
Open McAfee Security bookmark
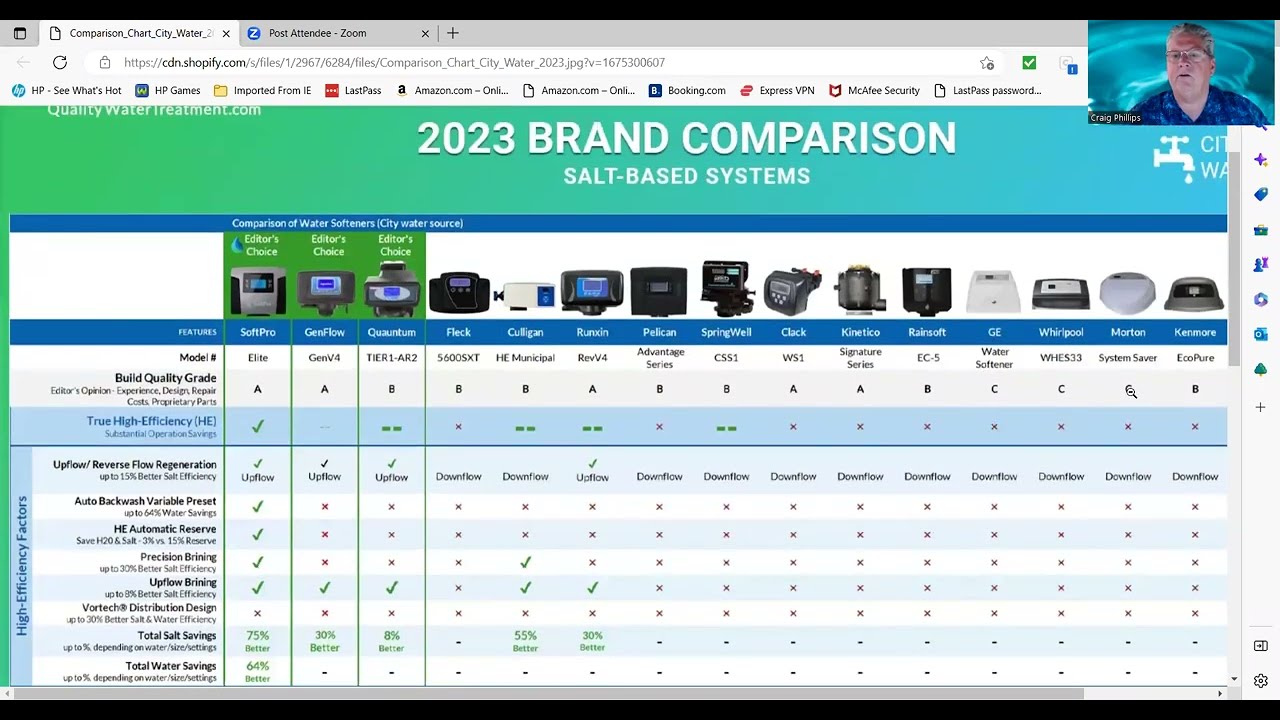tap(874, 90)
